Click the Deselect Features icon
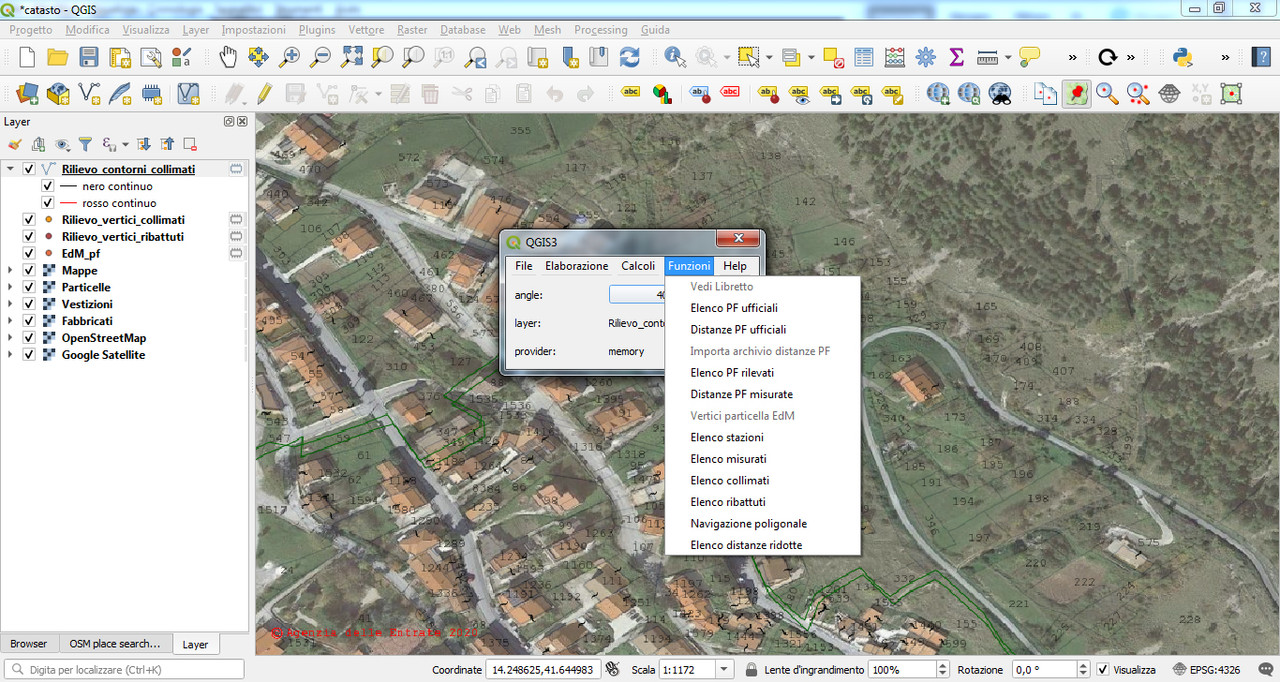The image size is (1280, 682). (832, 57)
